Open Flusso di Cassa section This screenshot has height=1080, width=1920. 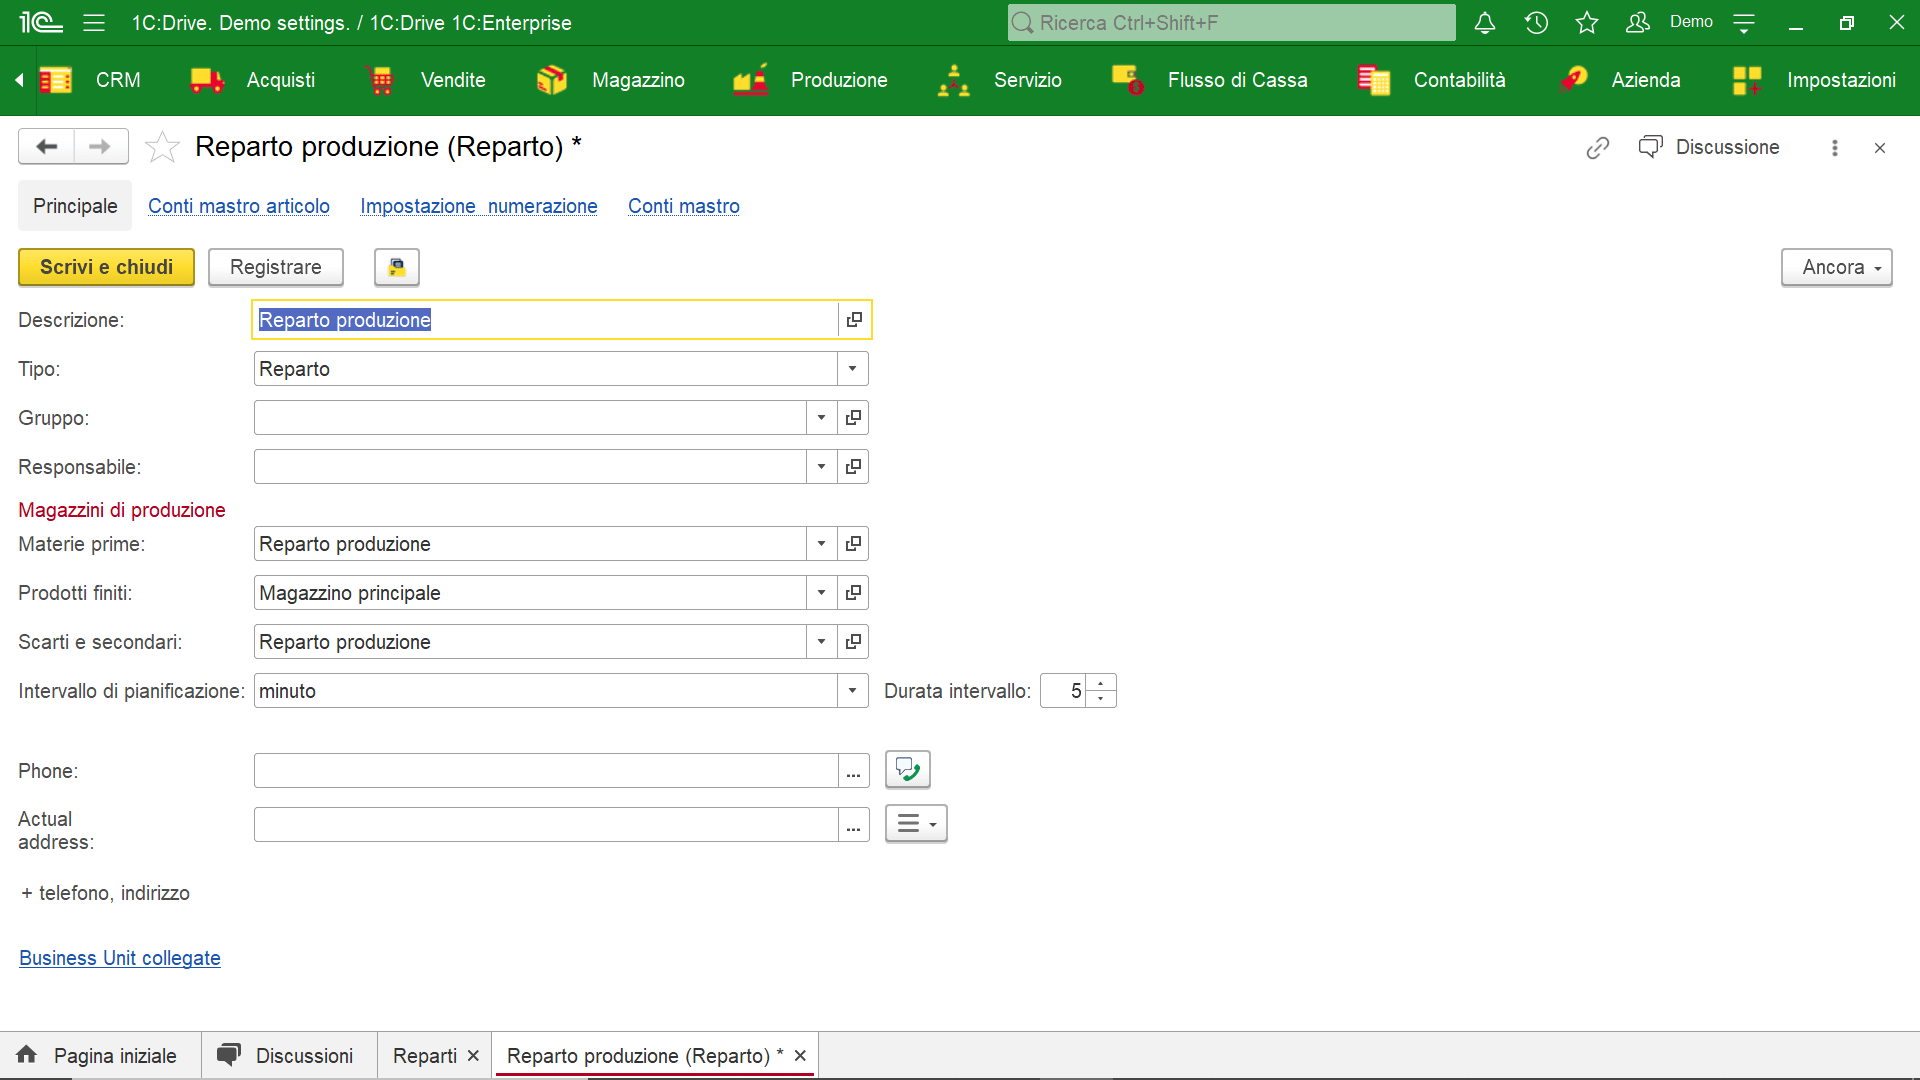pos(1209,80)
